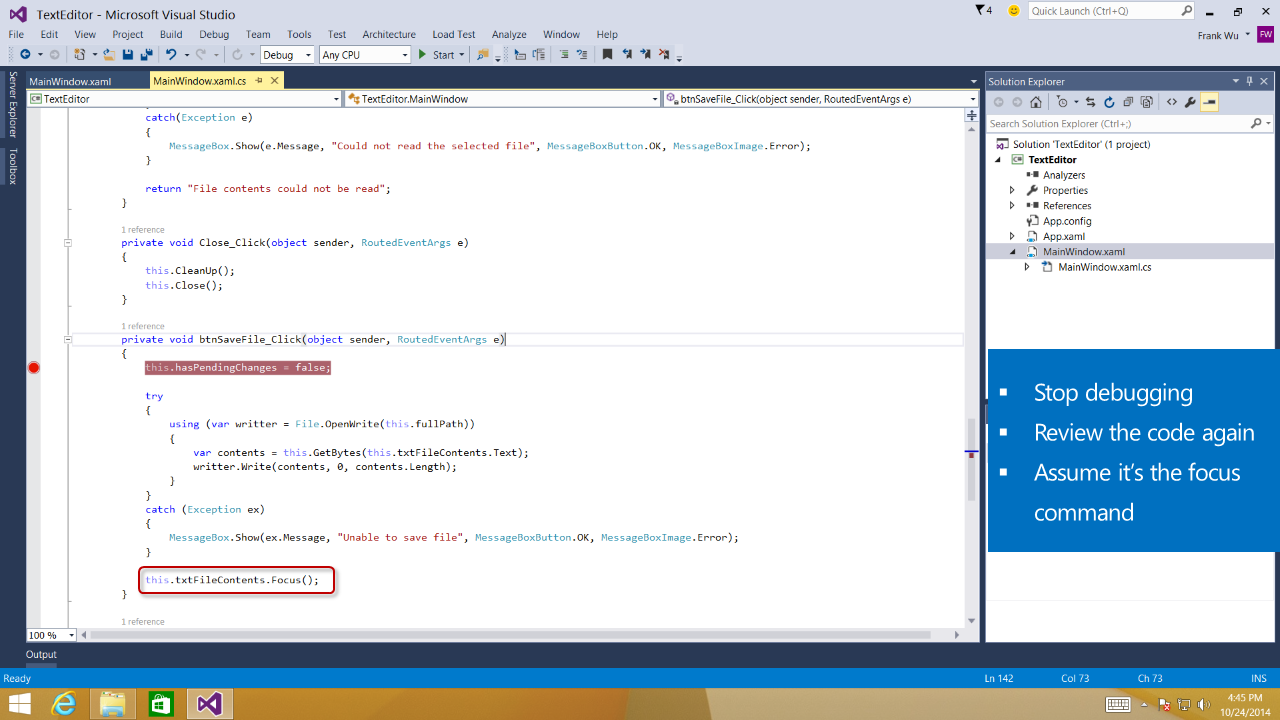Viewport: 1280px width, 720px height.
Task: Uncomment the selected lines icon
Action: tap(582, 55)
